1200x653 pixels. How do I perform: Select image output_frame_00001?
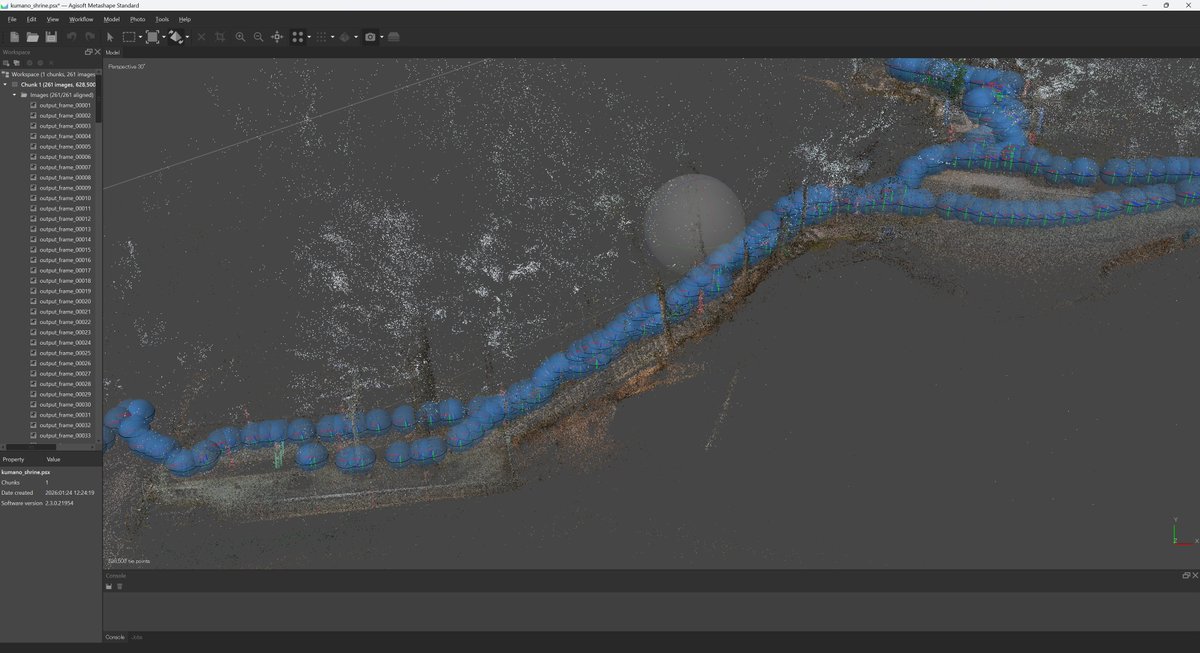(x=65, y=105)
